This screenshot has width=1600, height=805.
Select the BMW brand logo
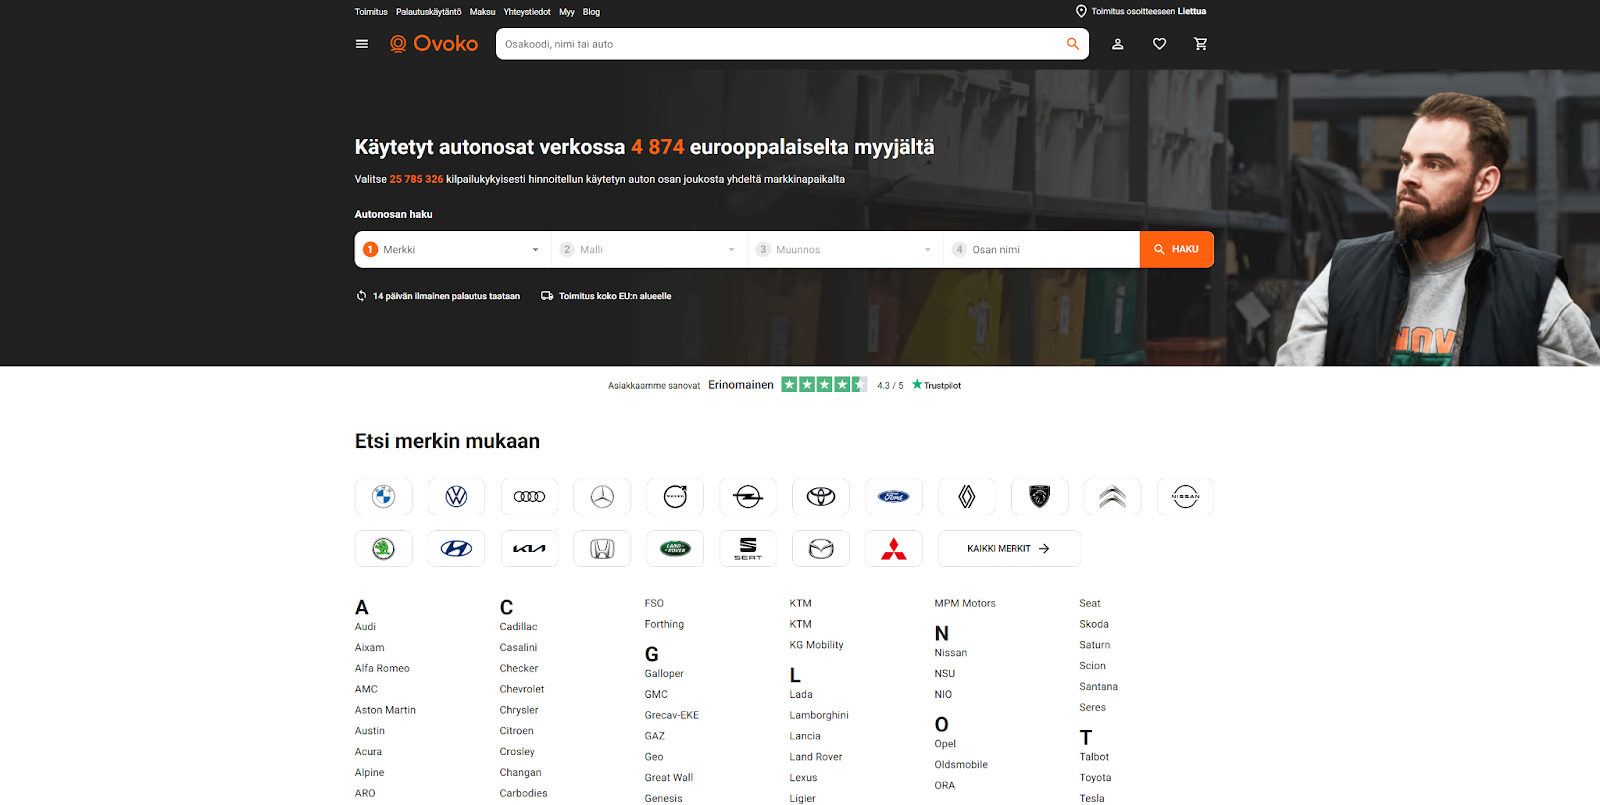[x=383, y=497]
